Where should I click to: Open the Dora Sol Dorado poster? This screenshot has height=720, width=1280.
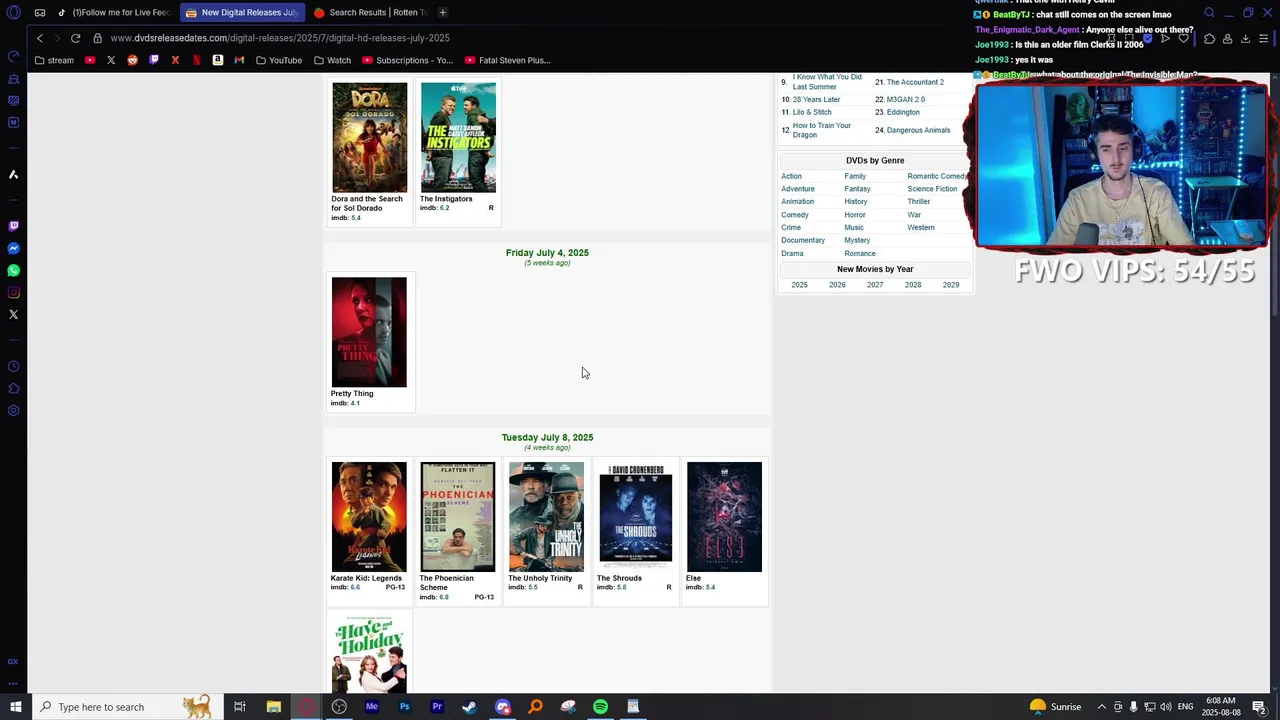(x=369, y=137)
